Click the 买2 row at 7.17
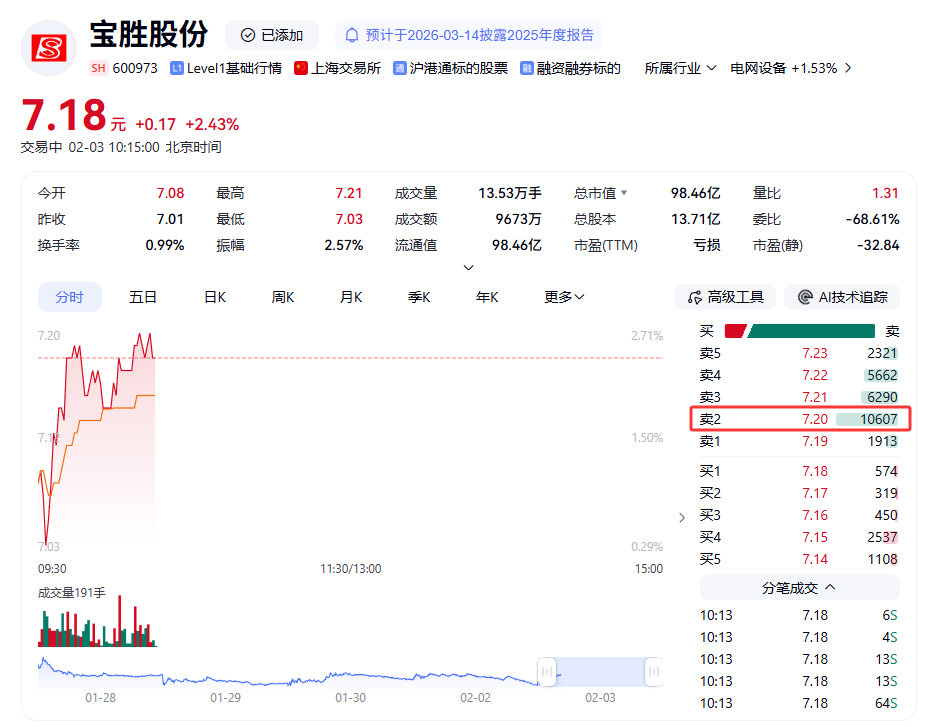The width and height of the screenshot is (927, 727). pyautogui.click(x=799, y=493)
